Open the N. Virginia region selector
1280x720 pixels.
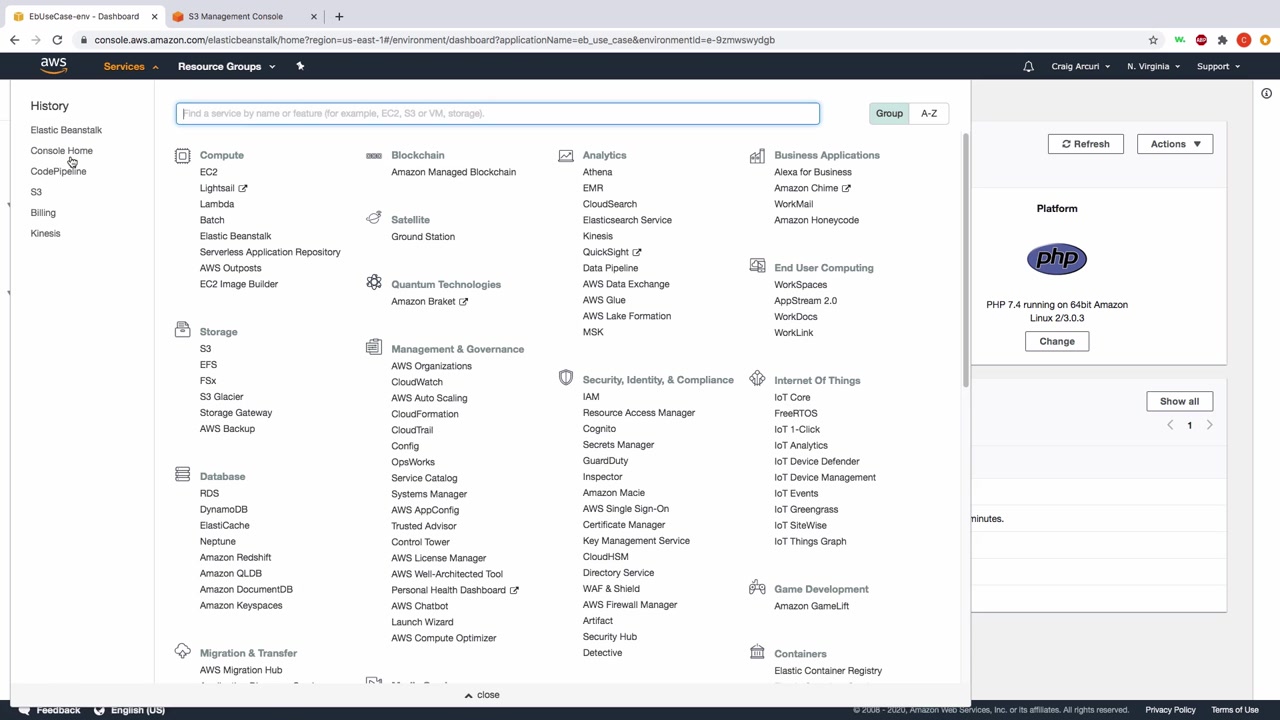click(x=1153, y=67)
